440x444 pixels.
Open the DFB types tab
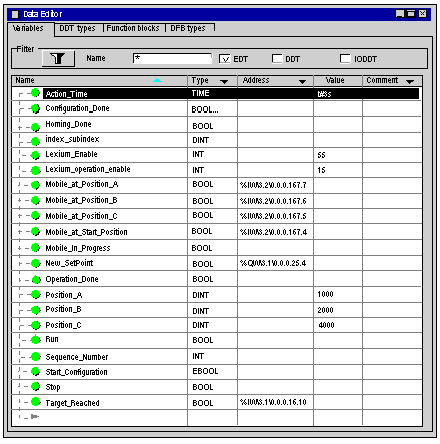click(x=188, y=28)
